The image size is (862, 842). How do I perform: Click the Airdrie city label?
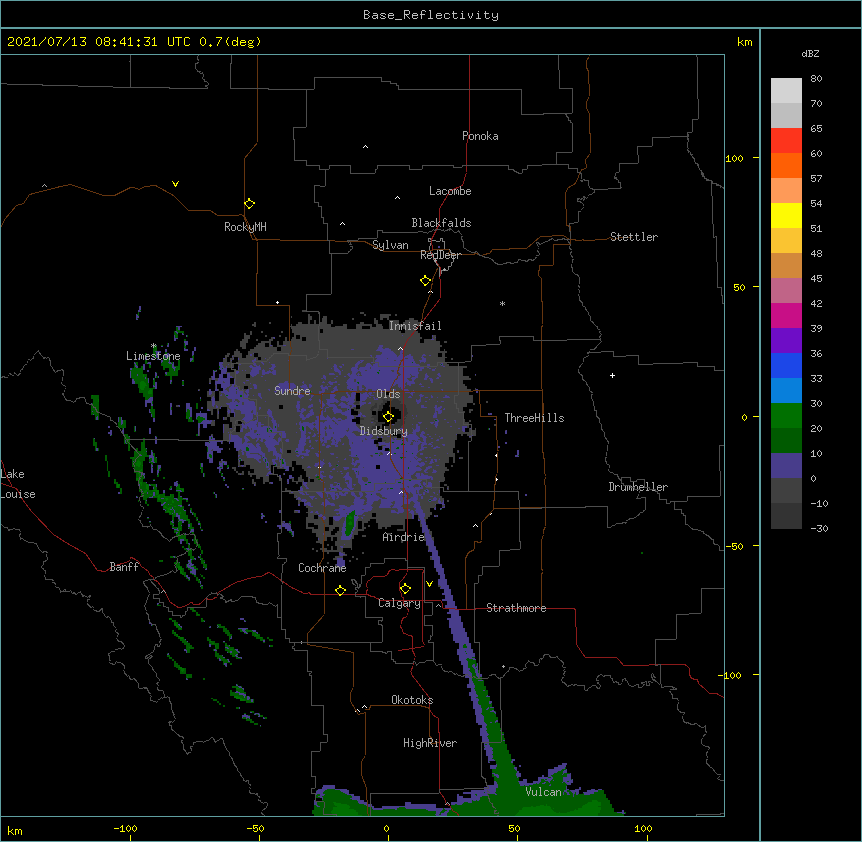click(x=404, y=537)
